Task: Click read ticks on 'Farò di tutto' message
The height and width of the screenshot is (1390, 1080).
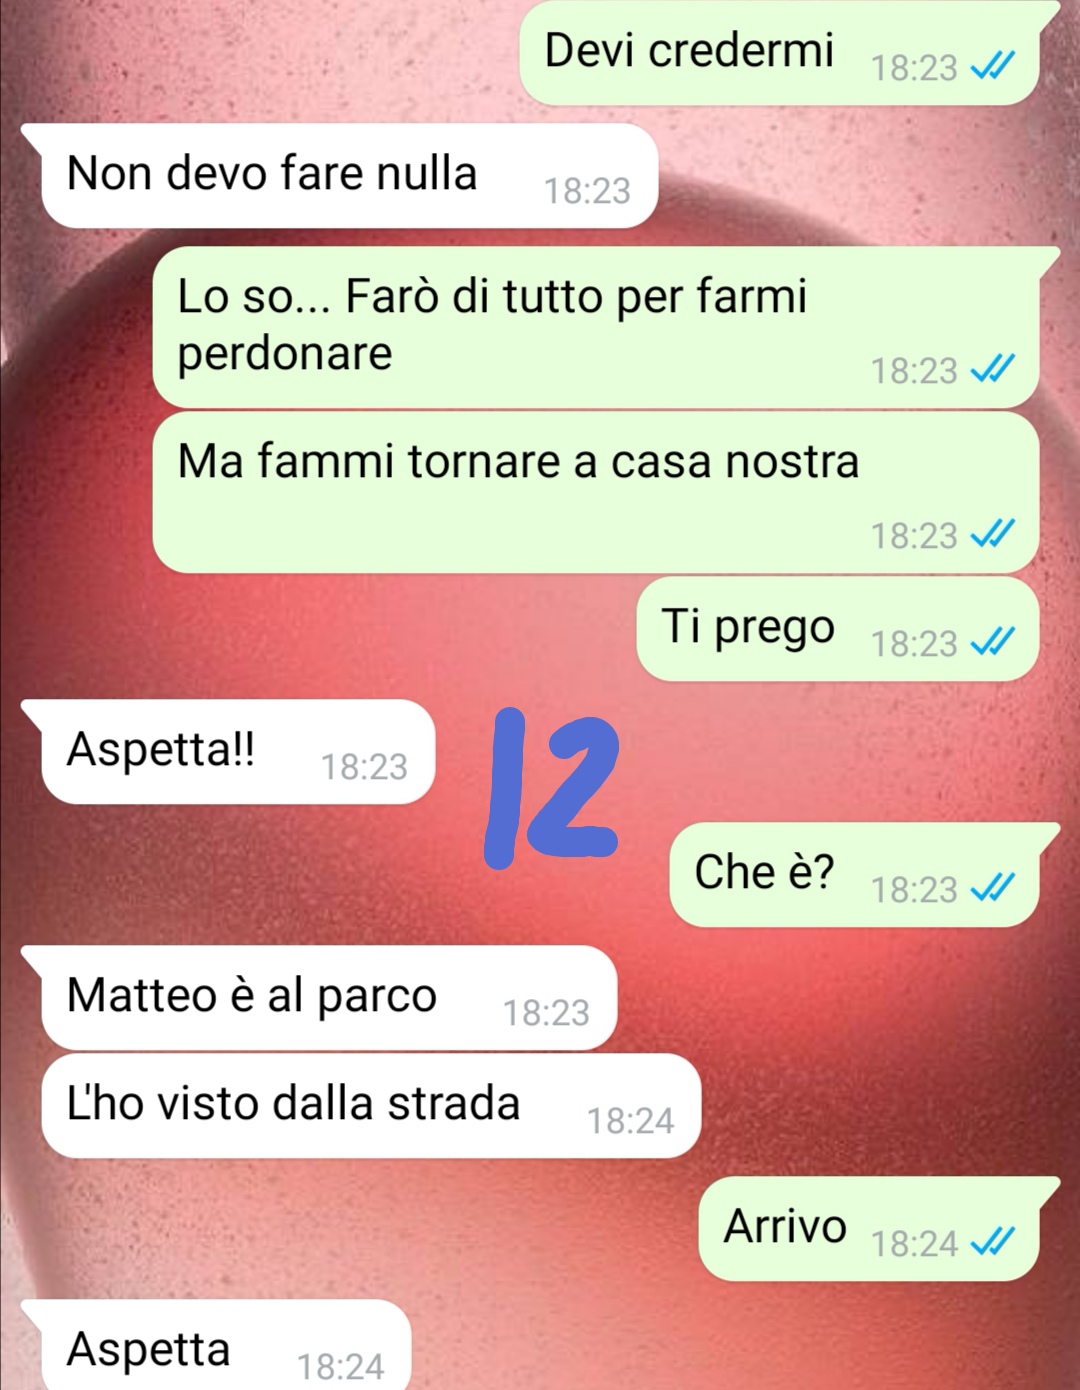Action: pyautogui.click(x=993, y=369)
